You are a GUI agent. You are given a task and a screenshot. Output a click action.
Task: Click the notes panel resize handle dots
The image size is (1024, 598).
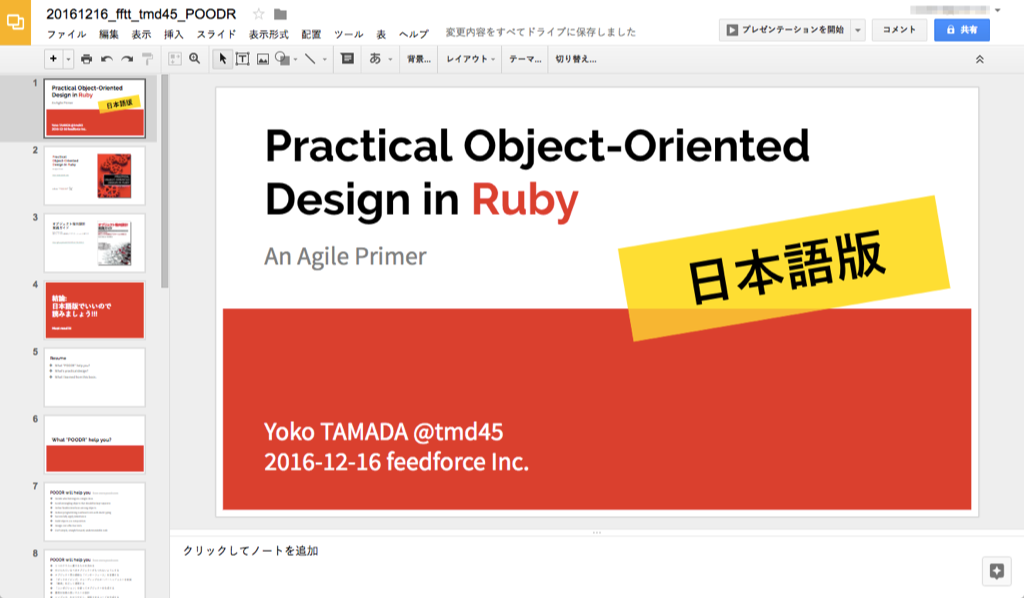(596, 532)
